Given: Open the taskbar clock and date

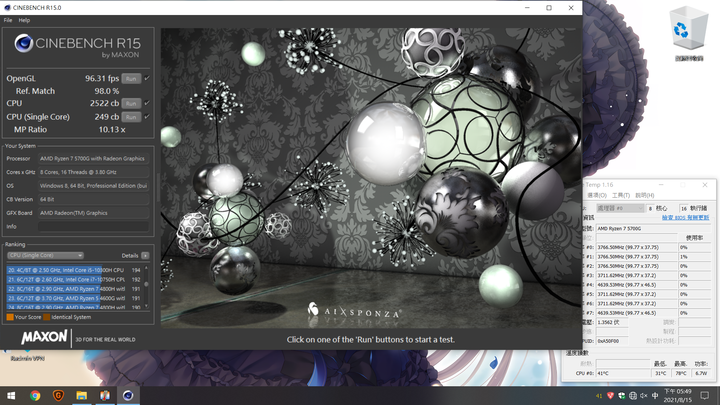Looking at the screenshot, I should [x=678, y=396].
